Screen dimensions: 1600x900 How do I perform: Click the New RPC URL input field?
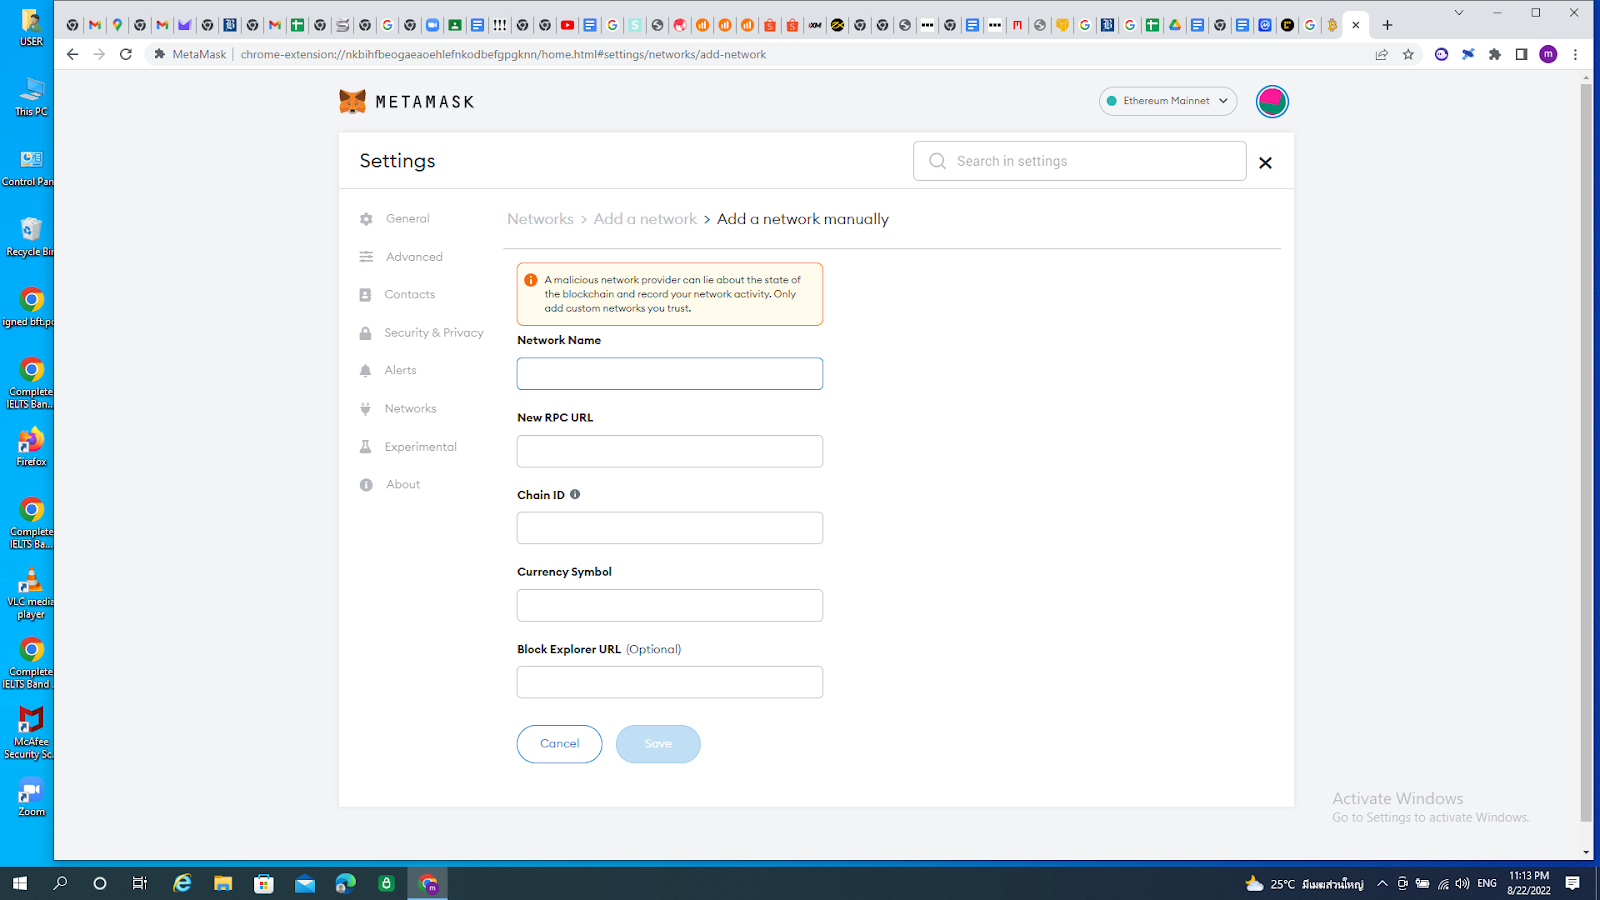(x=670, y=451)
